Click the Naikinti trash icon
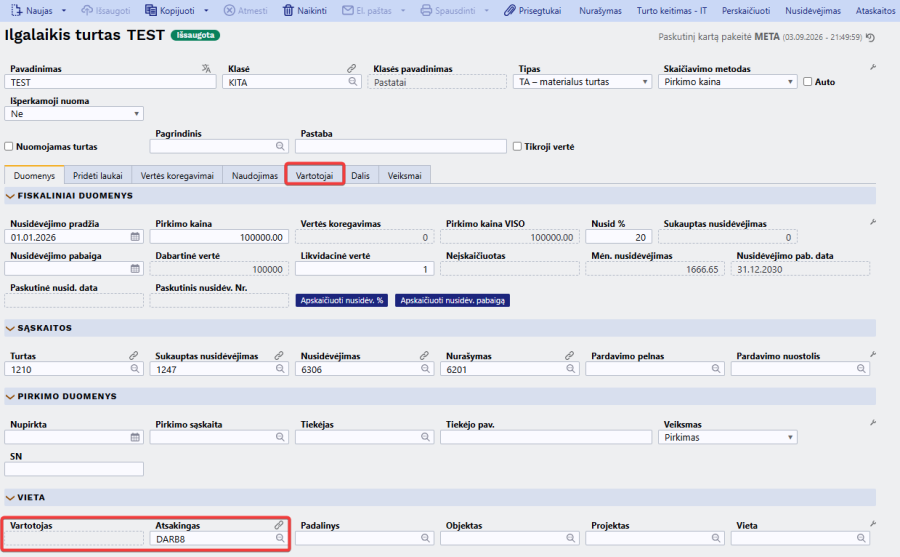900x557 pixels. point(288,10)
